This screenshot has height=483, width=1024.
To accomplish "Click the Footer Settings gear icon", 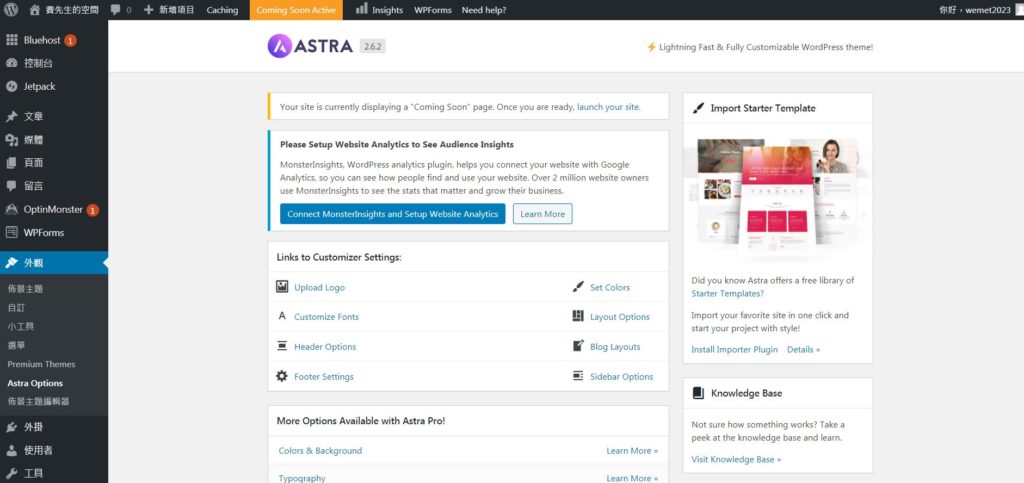I will pos(282,376).
